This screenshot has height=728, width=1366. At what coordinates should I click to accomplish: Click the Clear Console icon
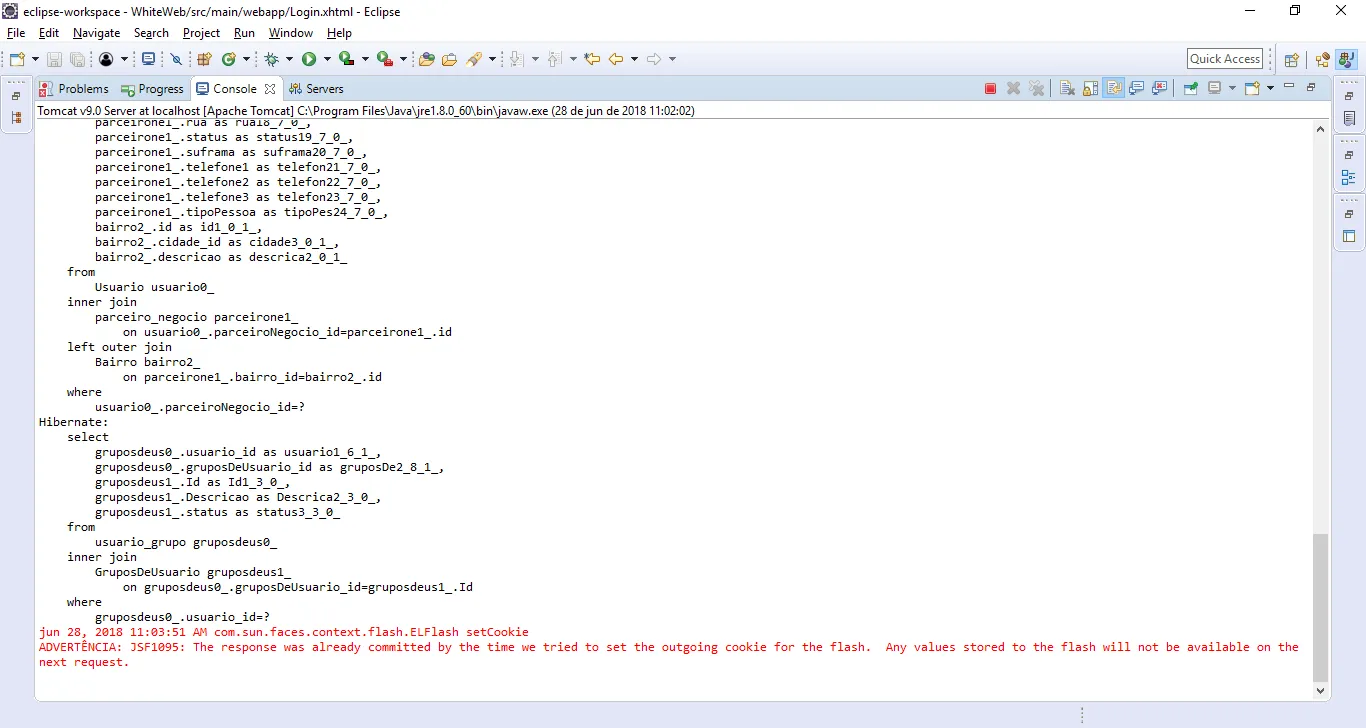pos(1067,89)
